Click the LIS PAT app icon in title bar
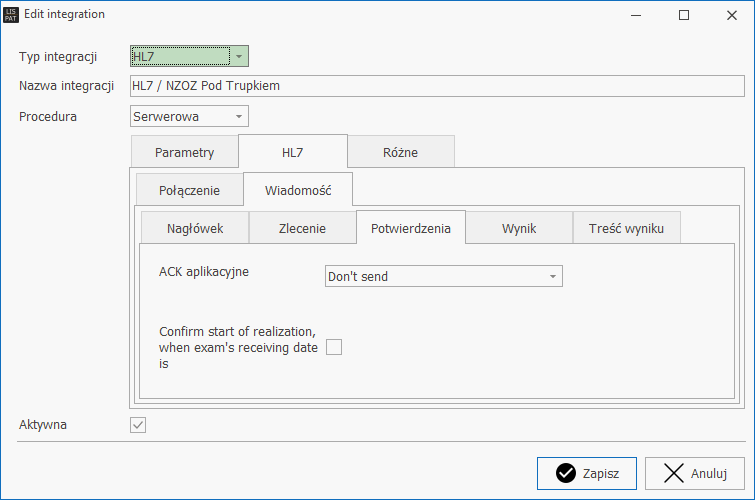This screenshot has width=755, height=500. tap(12, 15)
